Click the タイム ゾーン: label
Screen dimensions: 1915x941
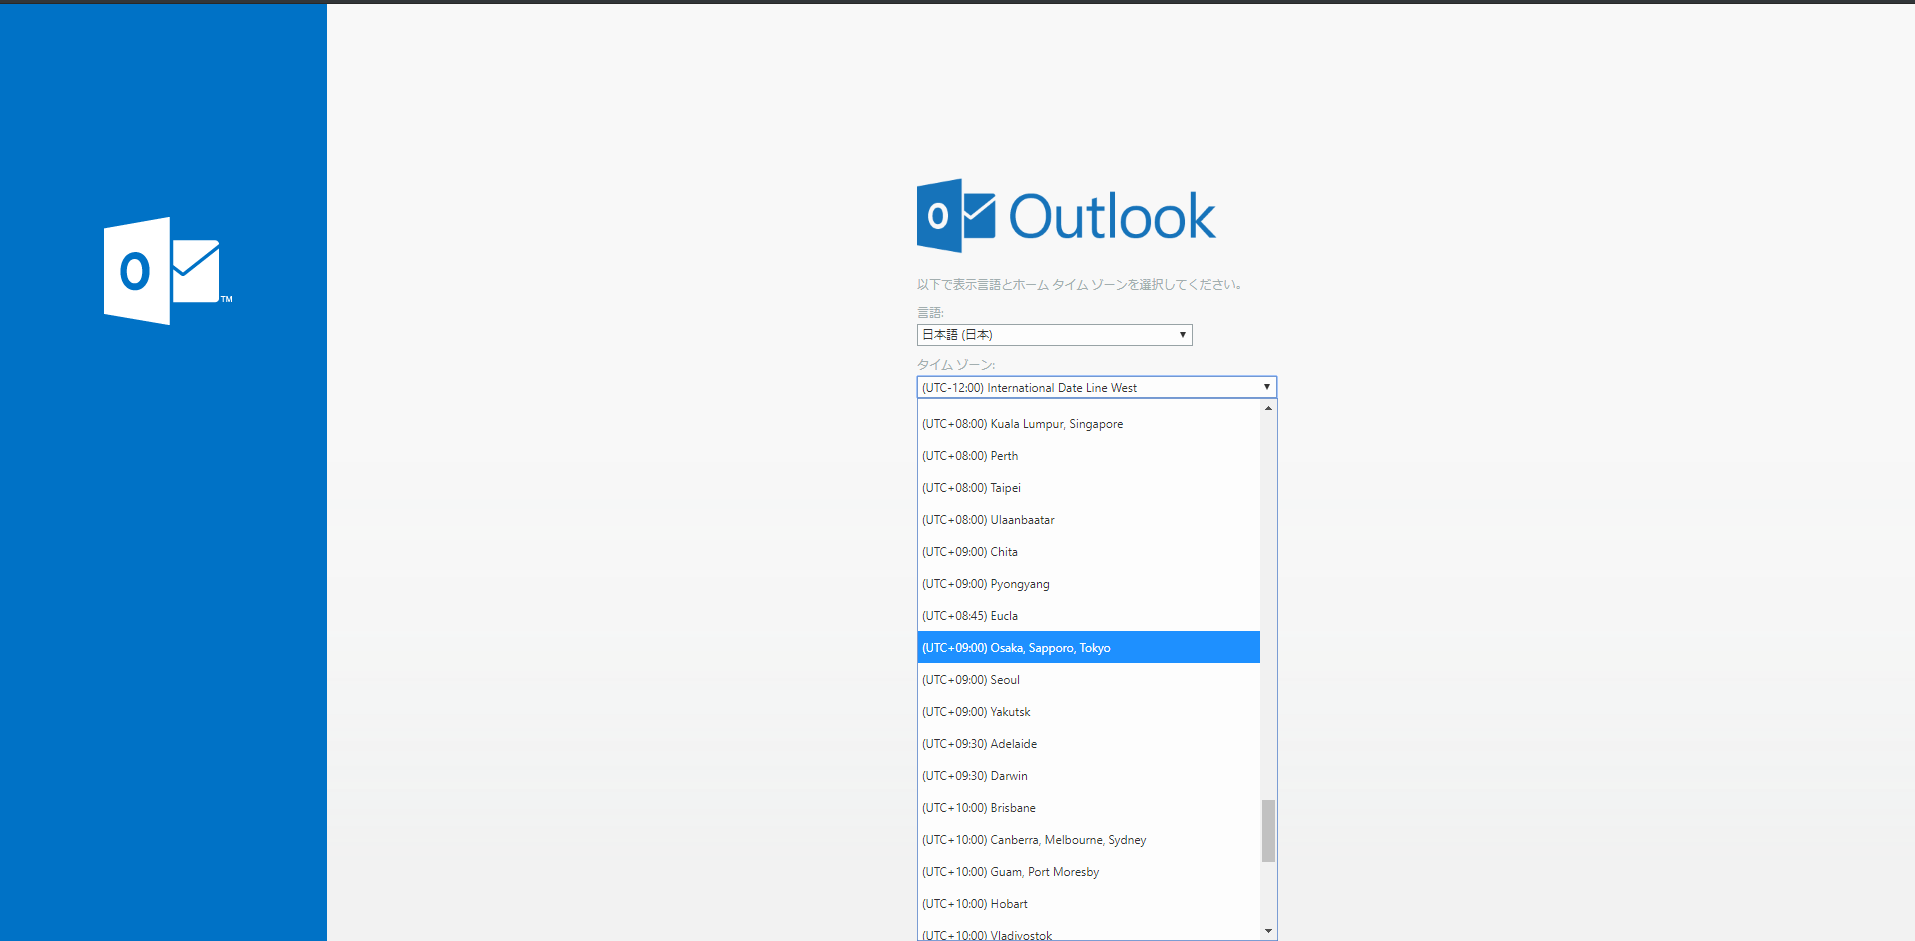pos(956,365)
